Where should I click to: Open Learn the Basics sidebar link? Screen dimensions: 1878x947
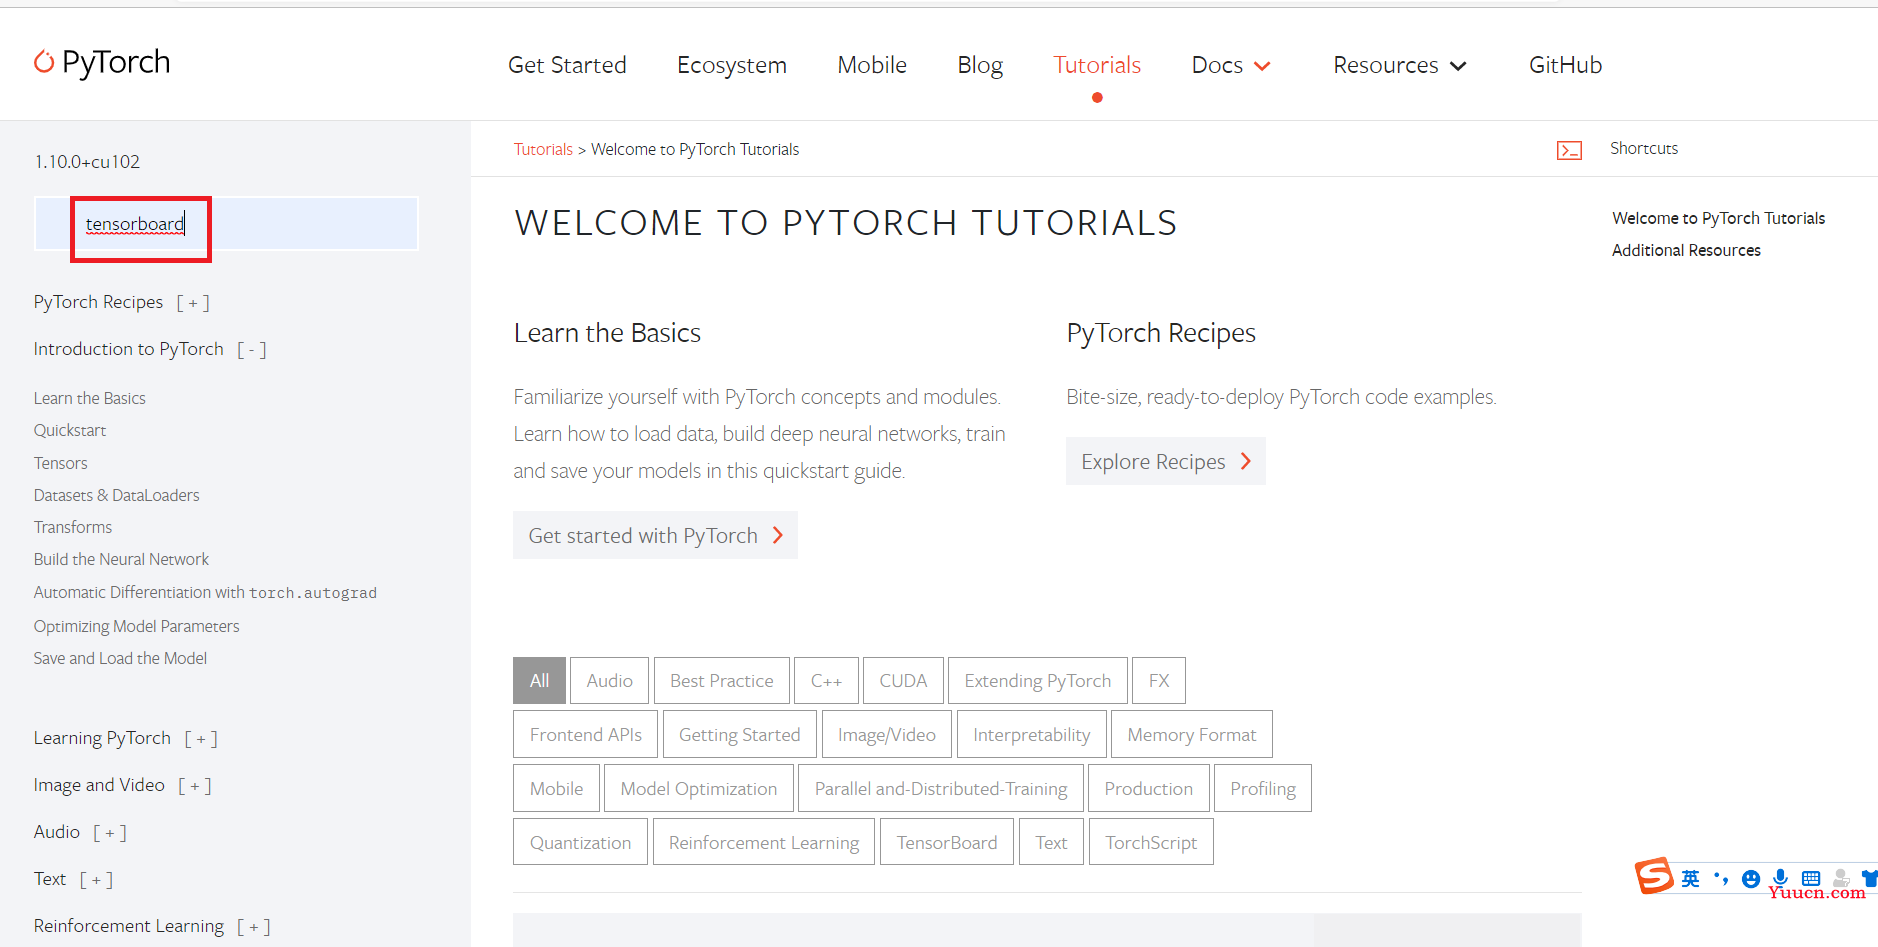click(x=90, y=398)
